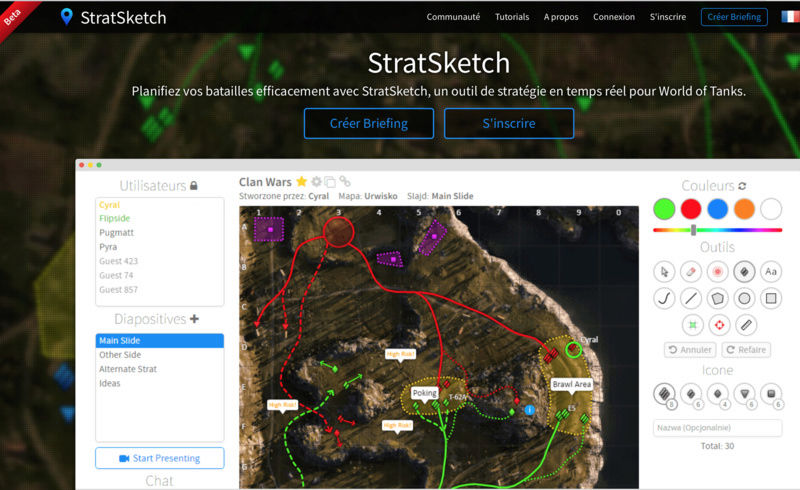Refresh colors next to Couleurs
The width and height of the screenshot is (800, 490).
pyautogui.click(x=742, y=186)
